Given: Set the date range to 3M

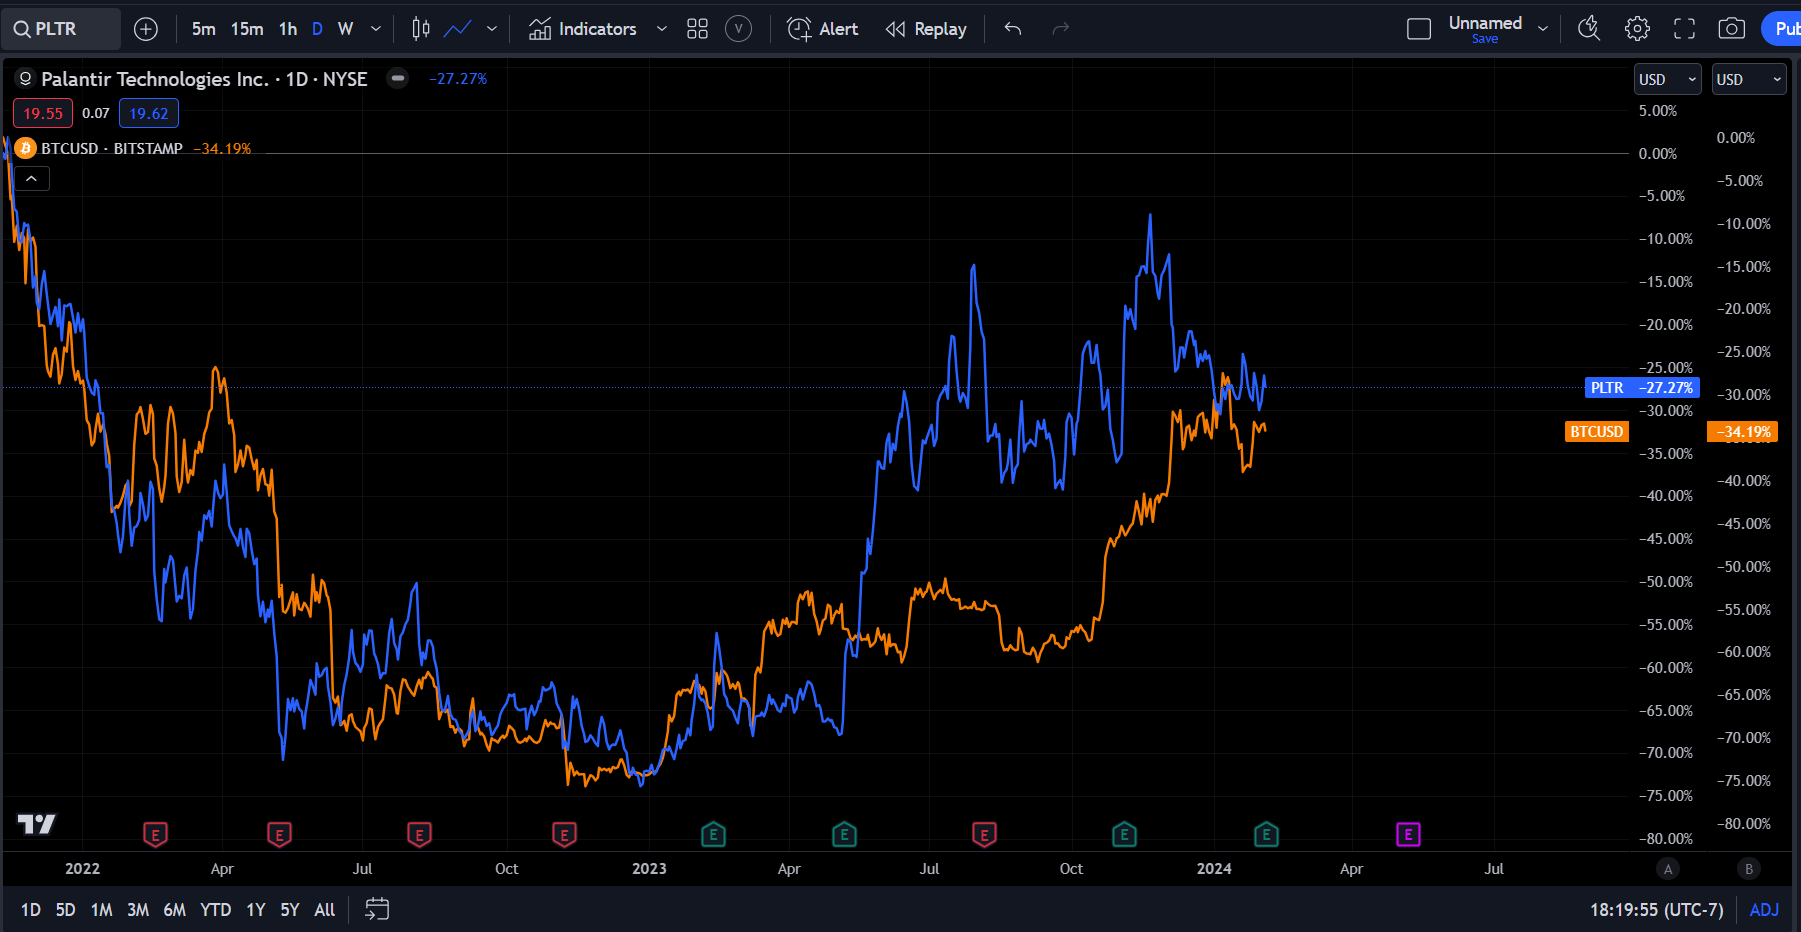Looking at the screenshot, I should 138,910.
